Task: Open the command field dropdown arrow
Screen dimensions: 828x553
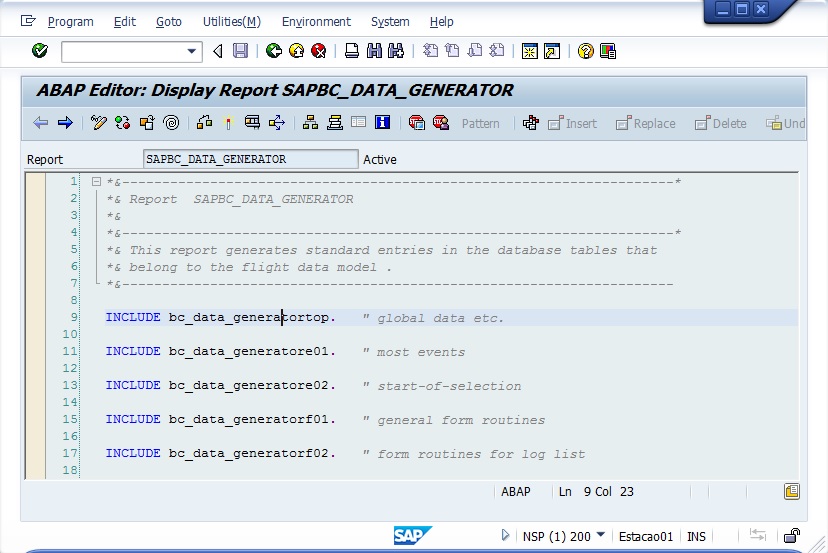Action: 193,51
